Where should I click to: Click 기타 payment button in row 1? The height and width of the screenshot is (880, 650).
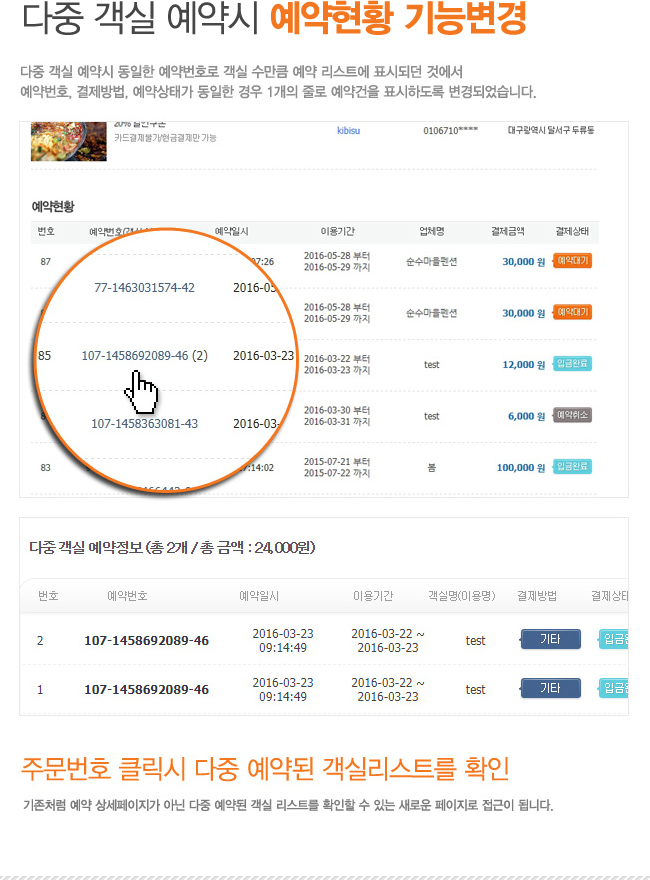point(550,688)
